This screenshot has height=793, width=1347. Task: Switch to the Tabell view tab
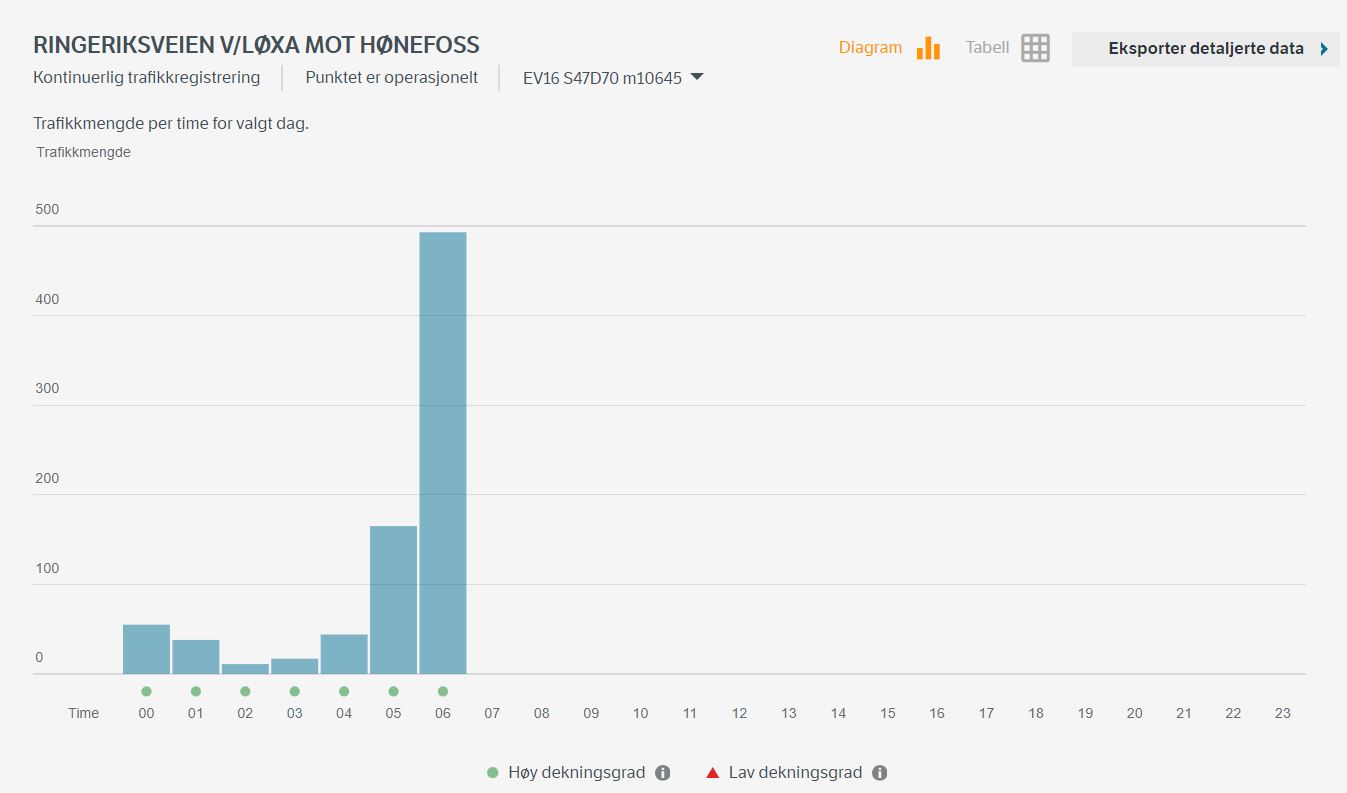click(x=987, y=48)
